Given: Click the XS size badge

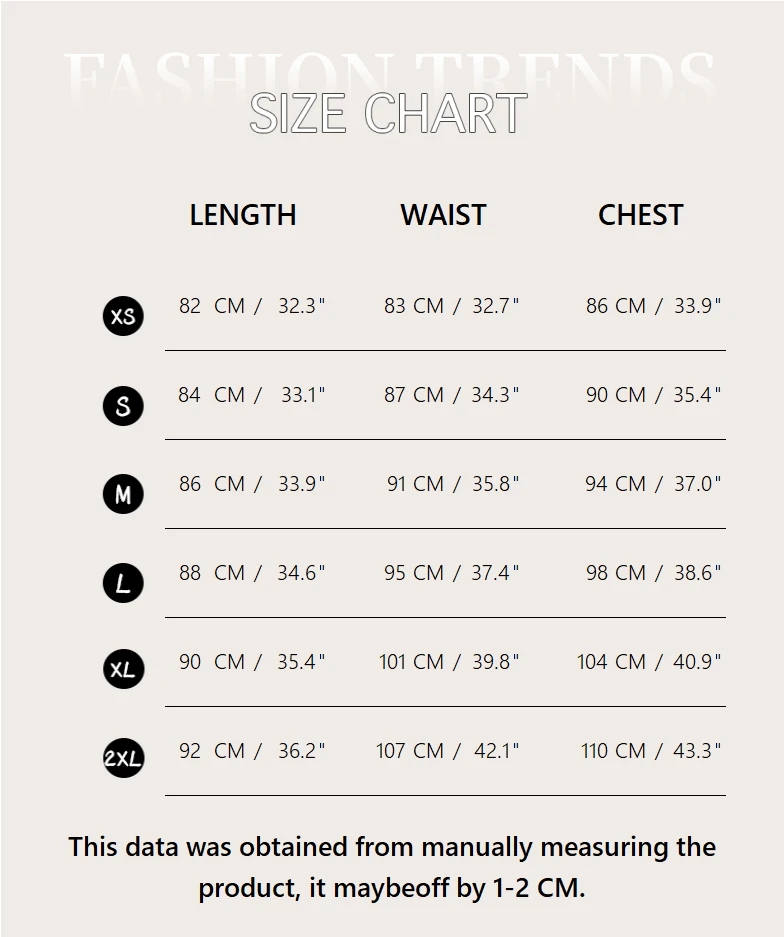Looking at the screenshot, I should 123,316.
